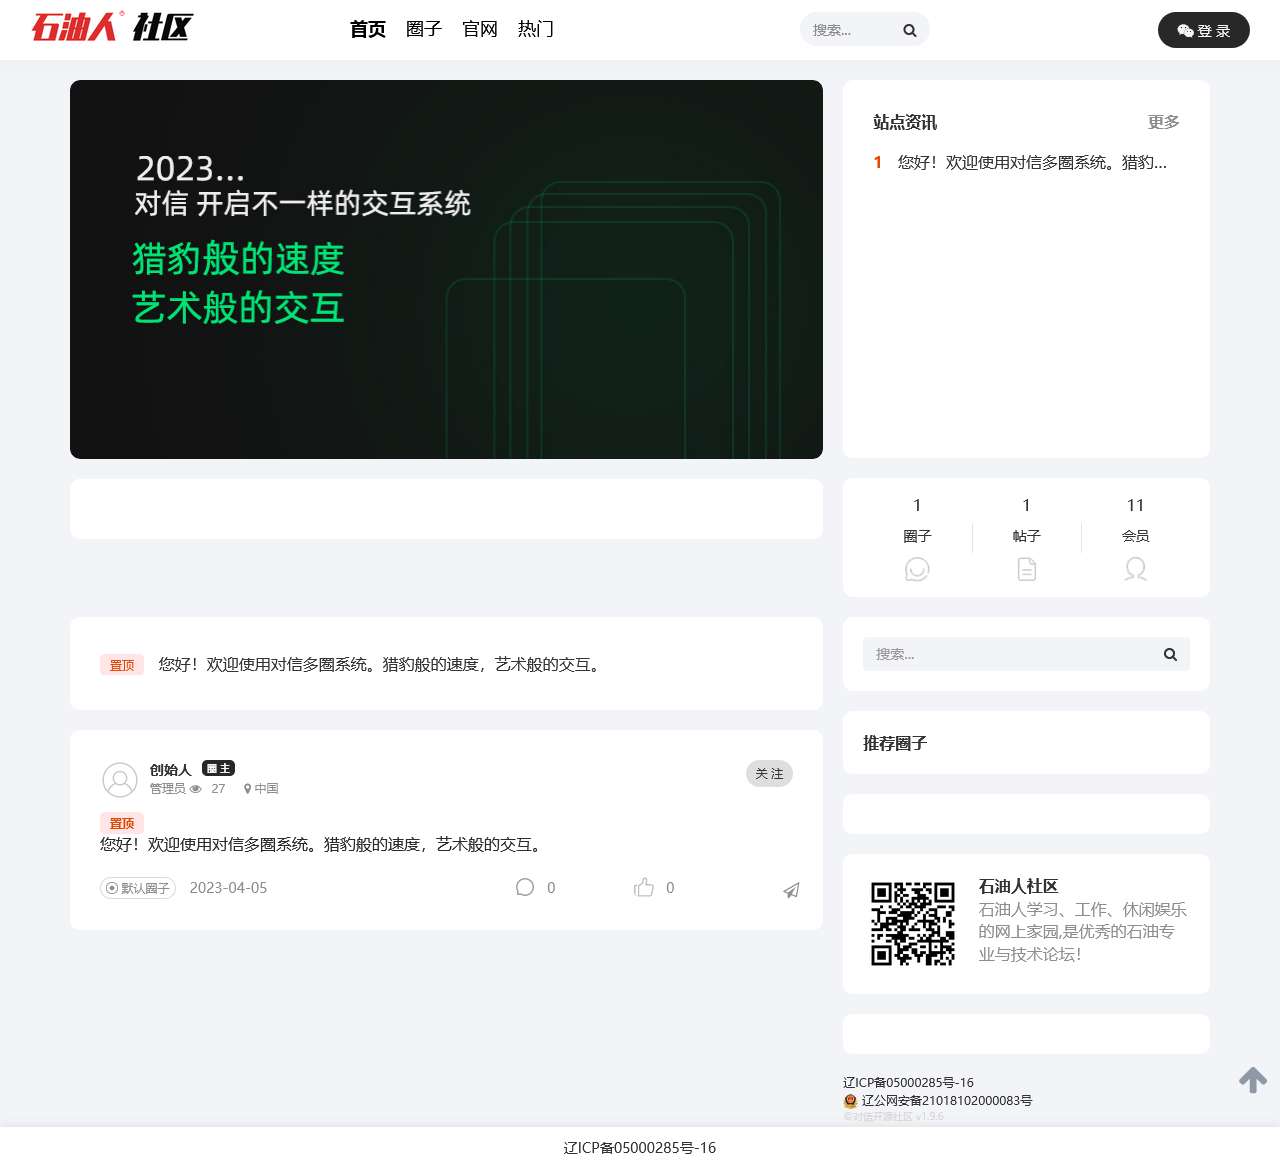Click the eye view-count icon
The image size is (1280, 1167).
pyautogui.click(x=196, y=789)
